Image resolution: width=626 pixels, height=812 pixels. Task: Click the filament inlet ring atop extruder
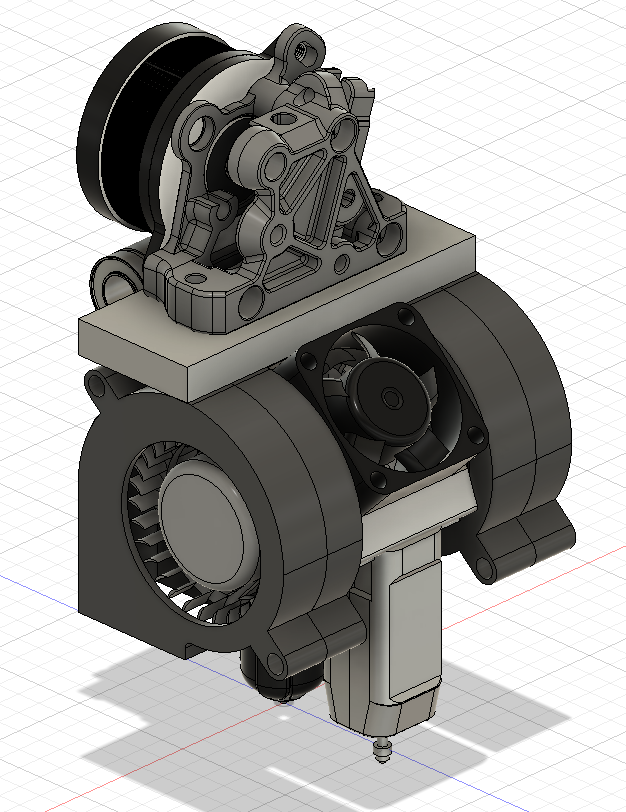(x=304, y=46)
